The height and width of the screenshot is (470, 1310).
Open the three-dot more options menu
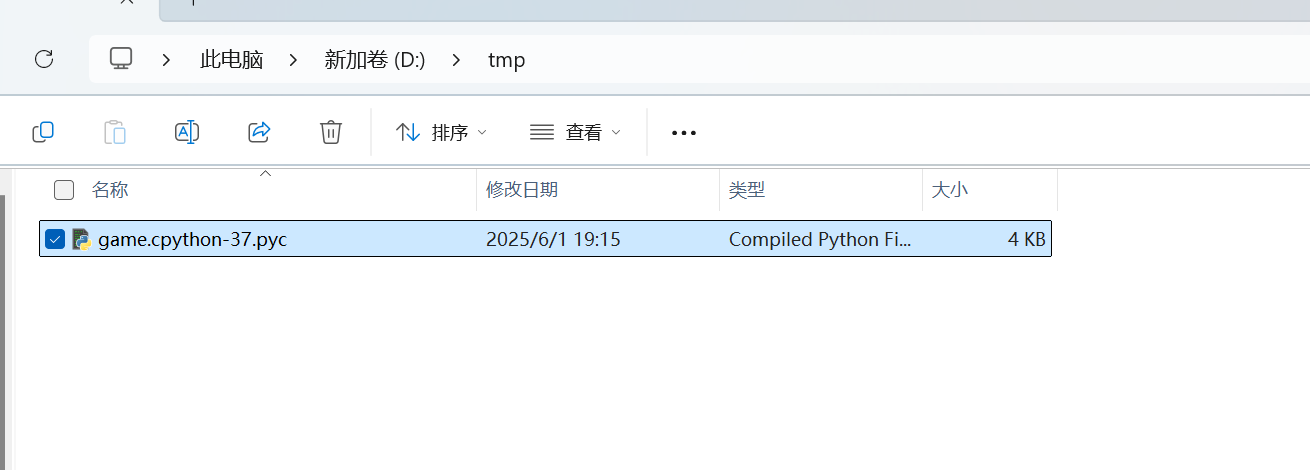684,132
